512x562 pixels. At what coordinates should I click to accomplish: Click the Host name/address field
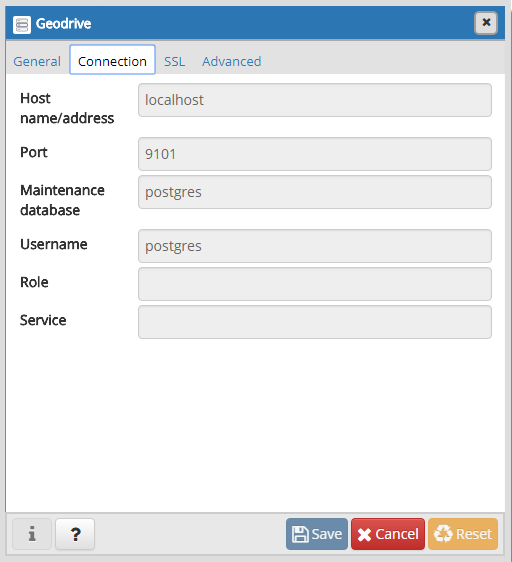tap(315, 100)
